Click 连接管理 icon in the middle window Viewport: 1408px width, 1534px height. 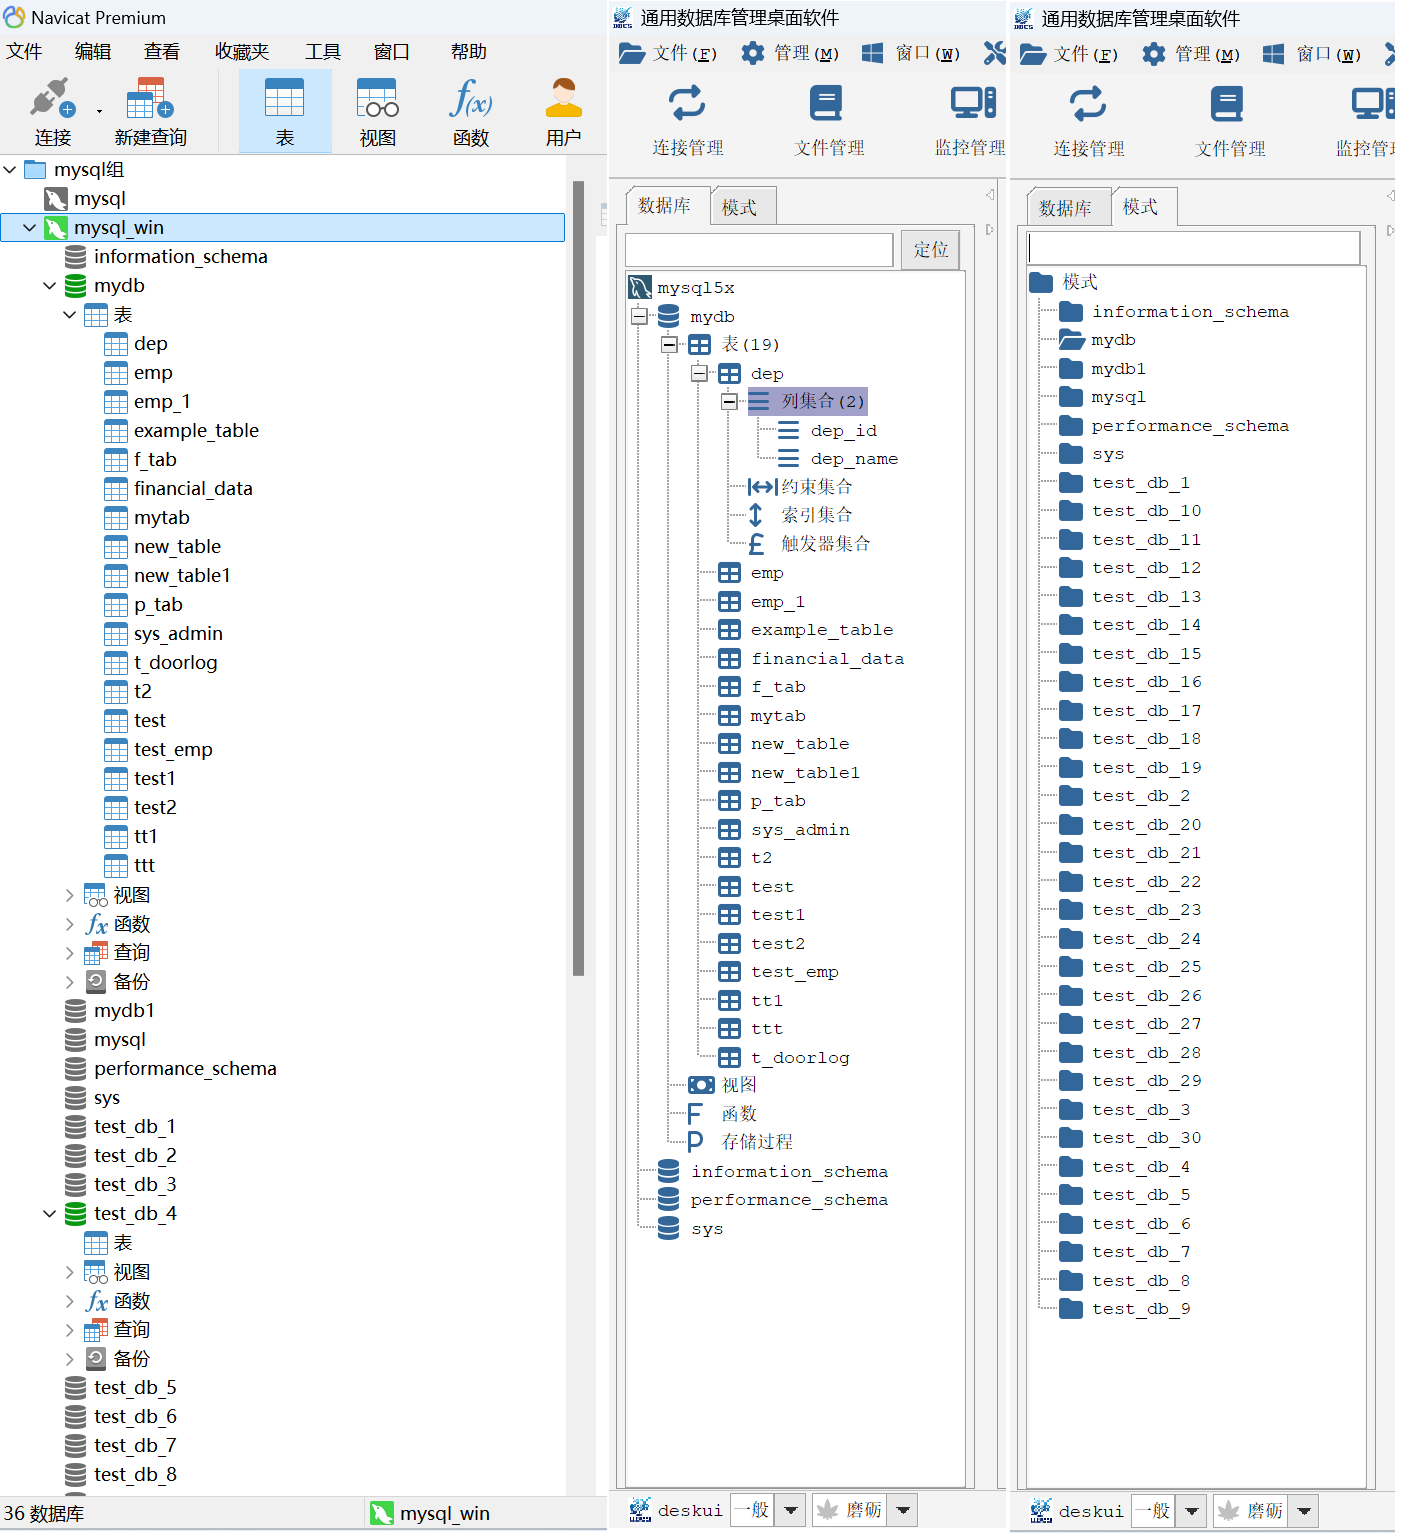click(x=687, y=105)
